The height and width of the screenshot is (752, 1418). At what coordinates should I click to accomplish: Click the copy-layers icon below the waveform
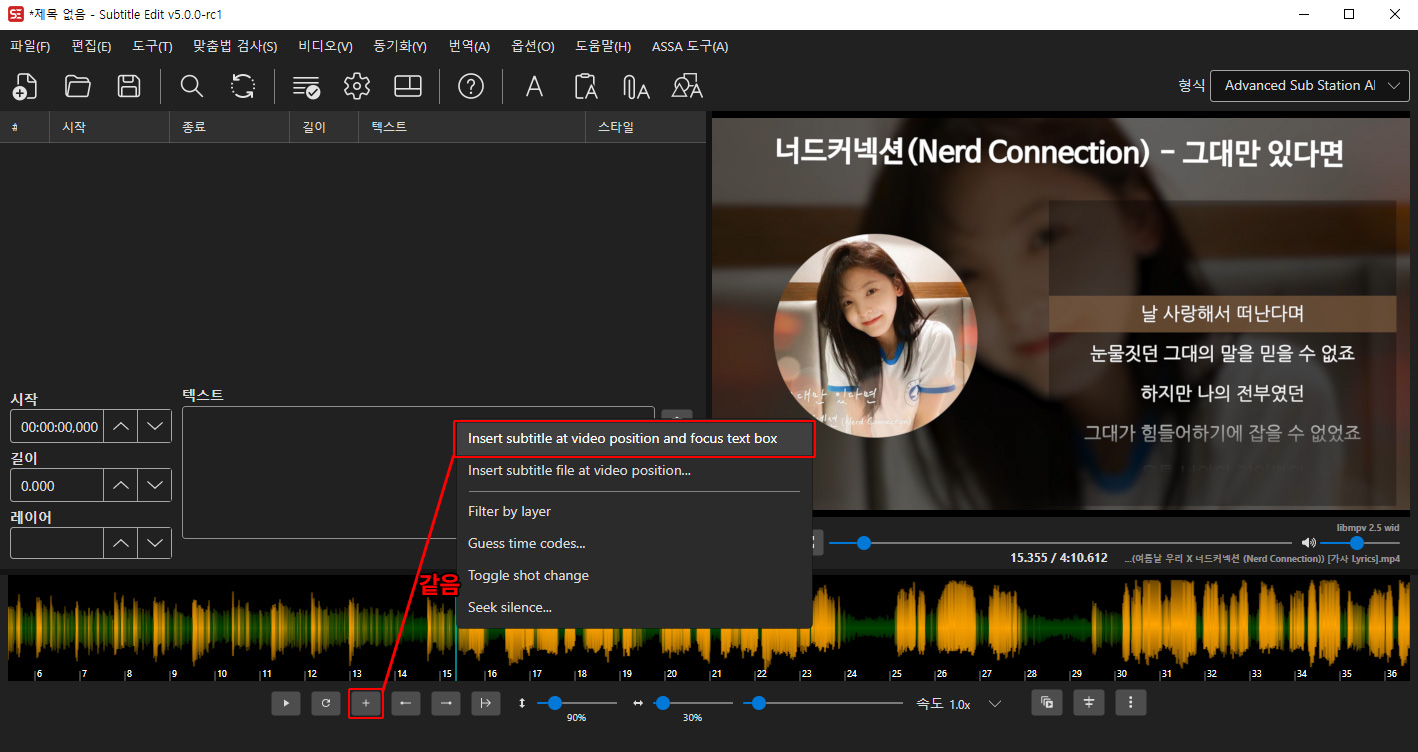tap(1047, 703)
